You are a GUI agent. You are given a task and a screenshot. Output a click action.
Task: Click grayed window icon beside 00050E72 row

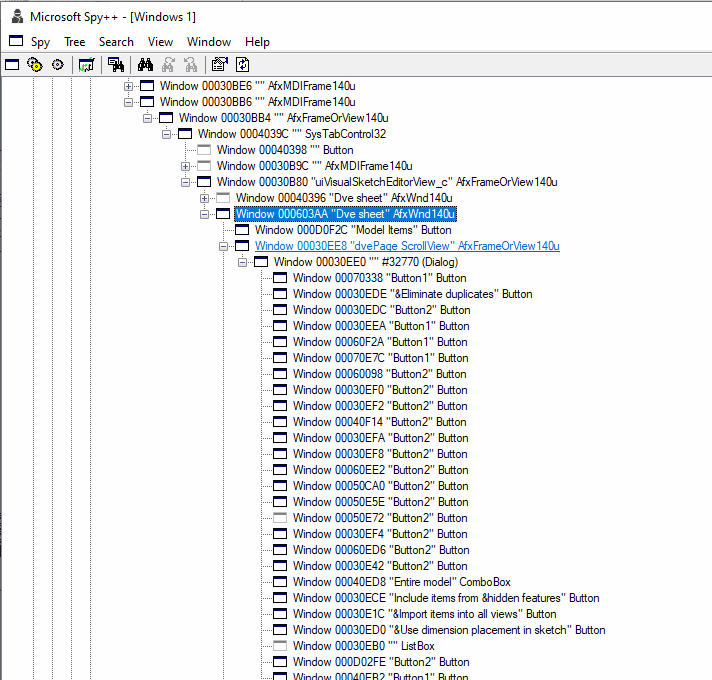(280, 518)
